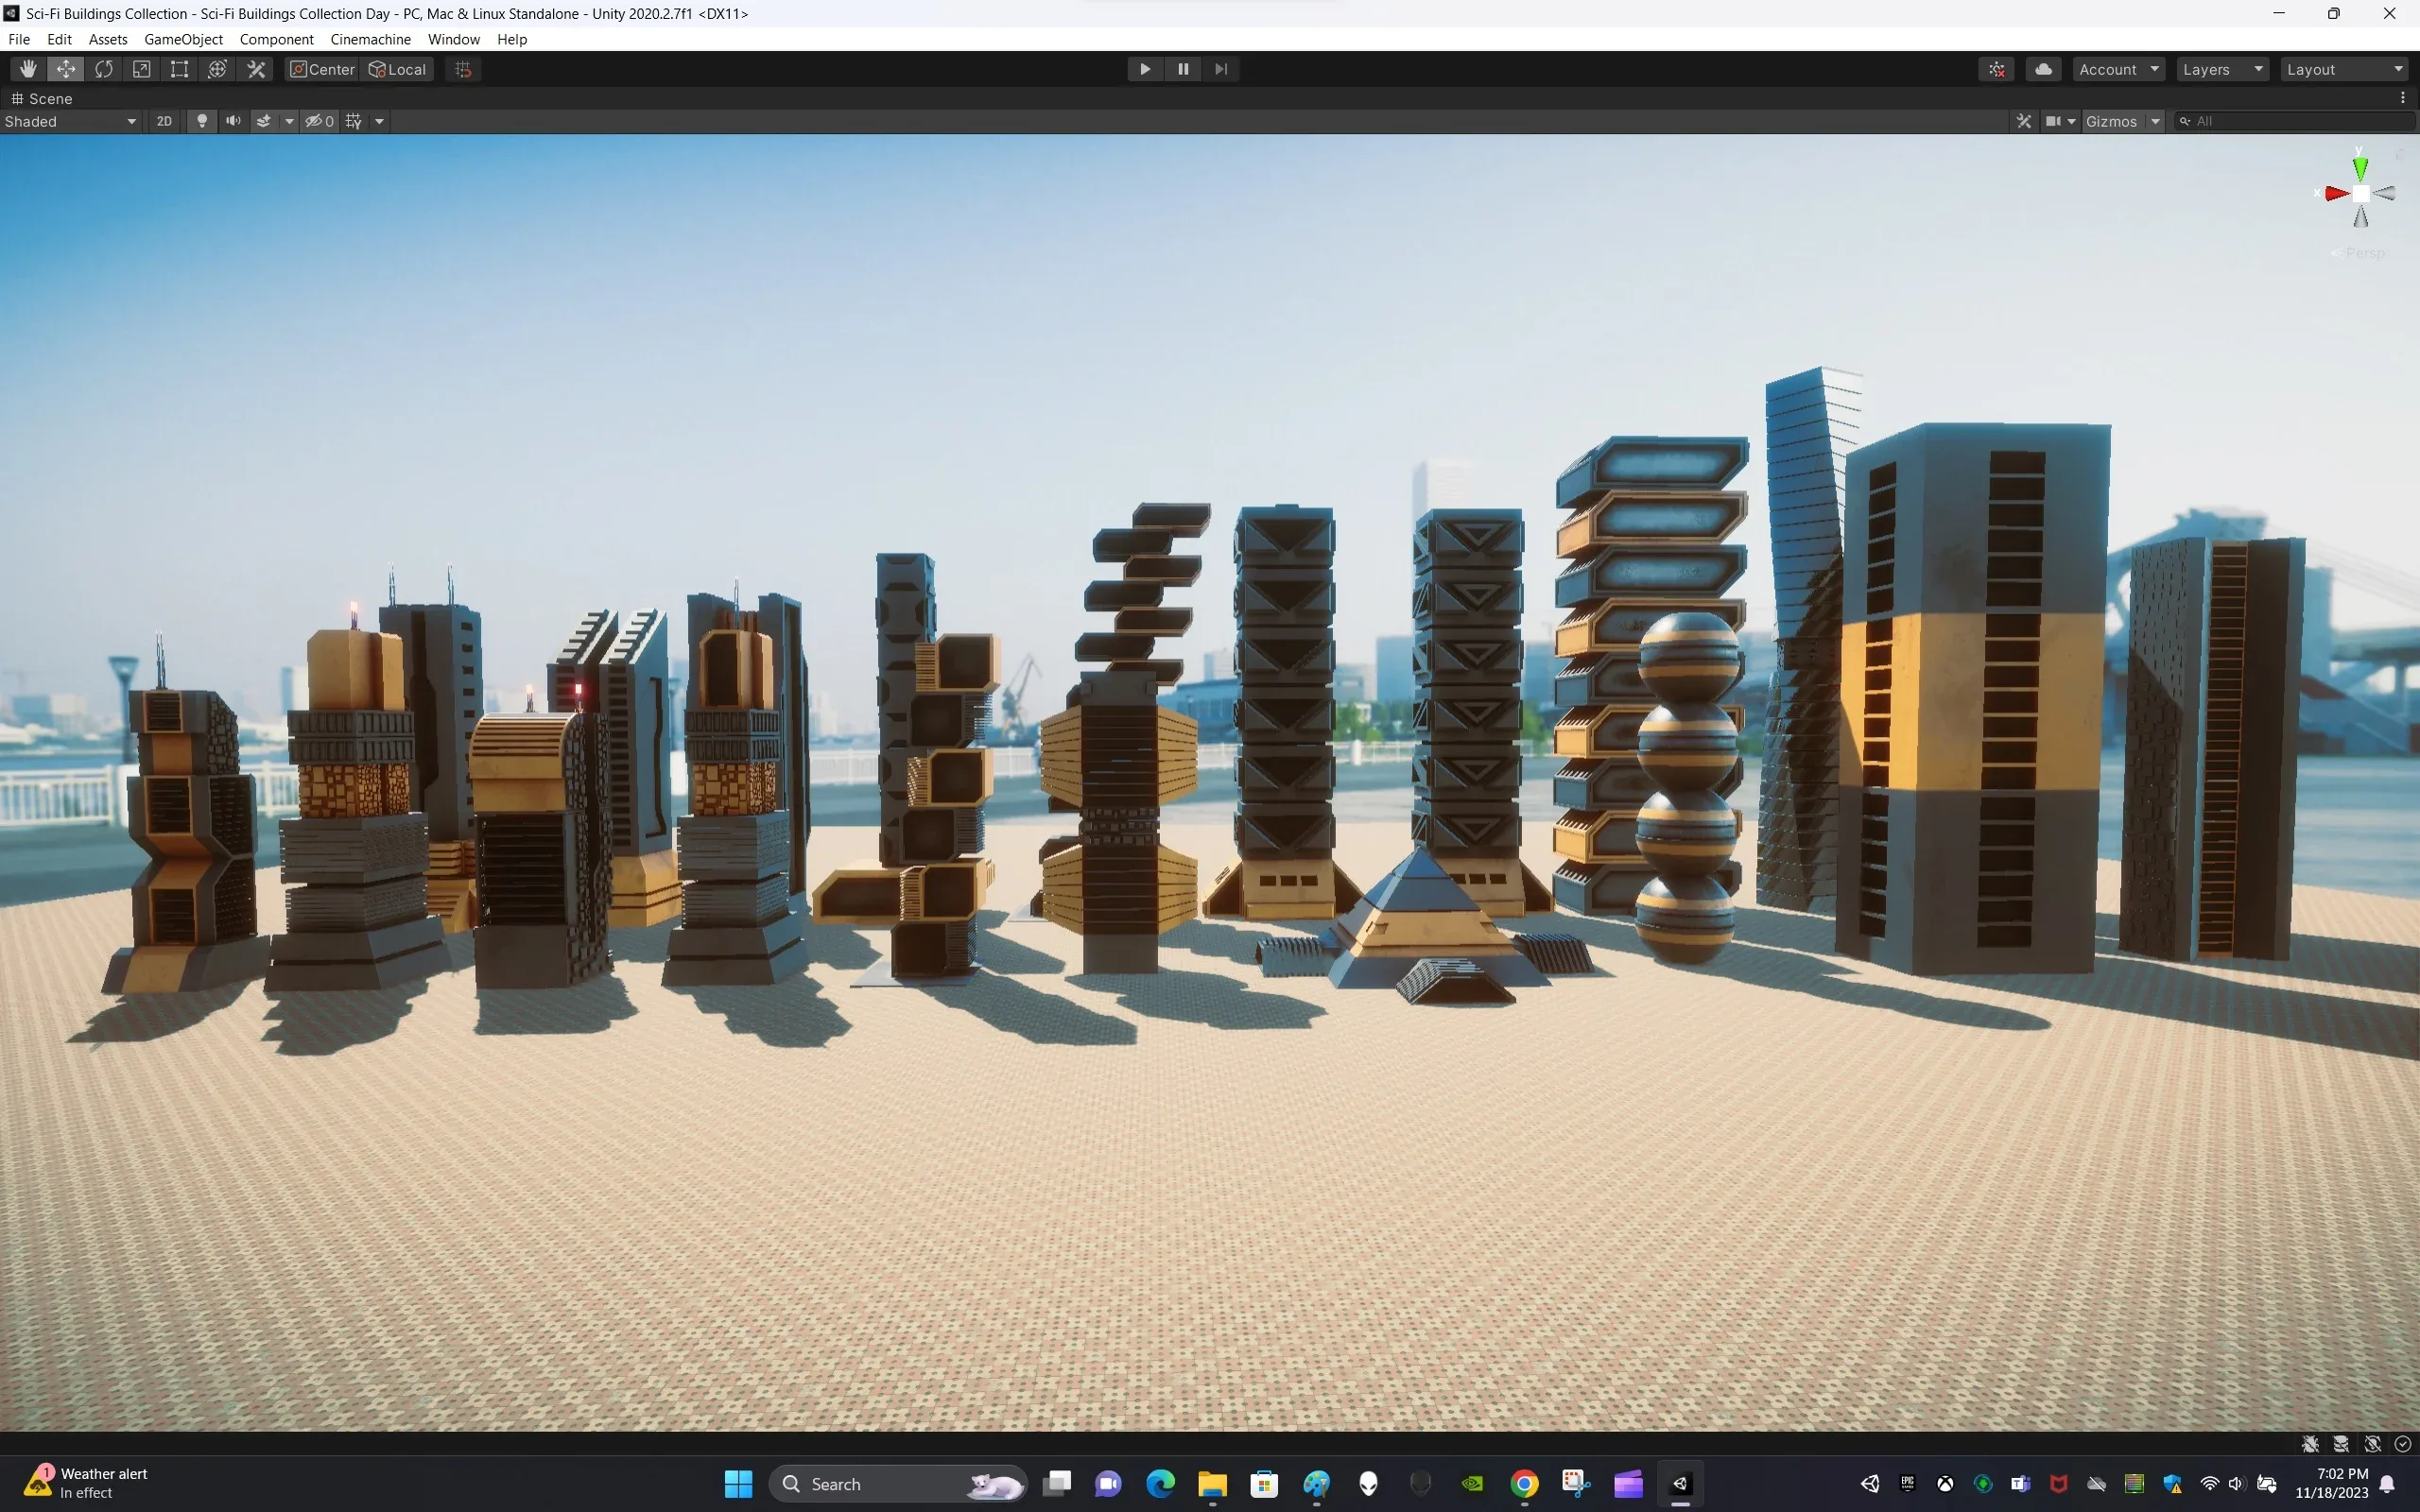Toggle scene lighting on or off
This screenshot has width=2420, height=1512.
pyautogui.click(x=202, y=121)
